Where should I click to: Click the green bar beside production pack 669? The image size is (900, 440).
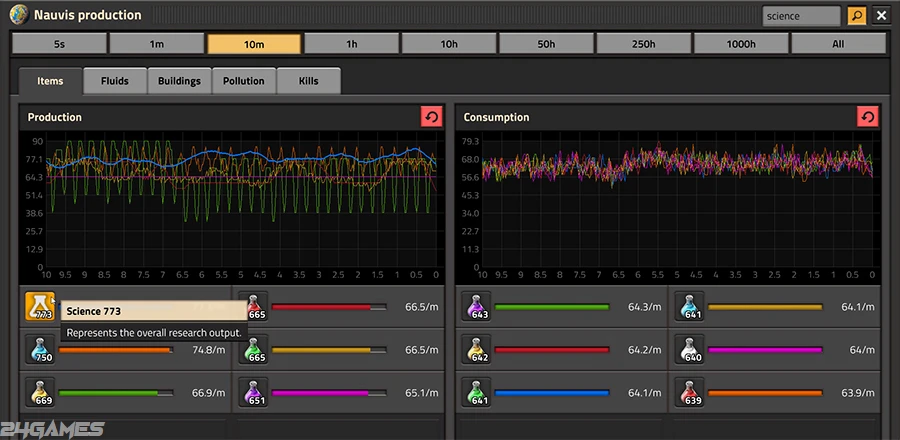click(x=116, y=393)
